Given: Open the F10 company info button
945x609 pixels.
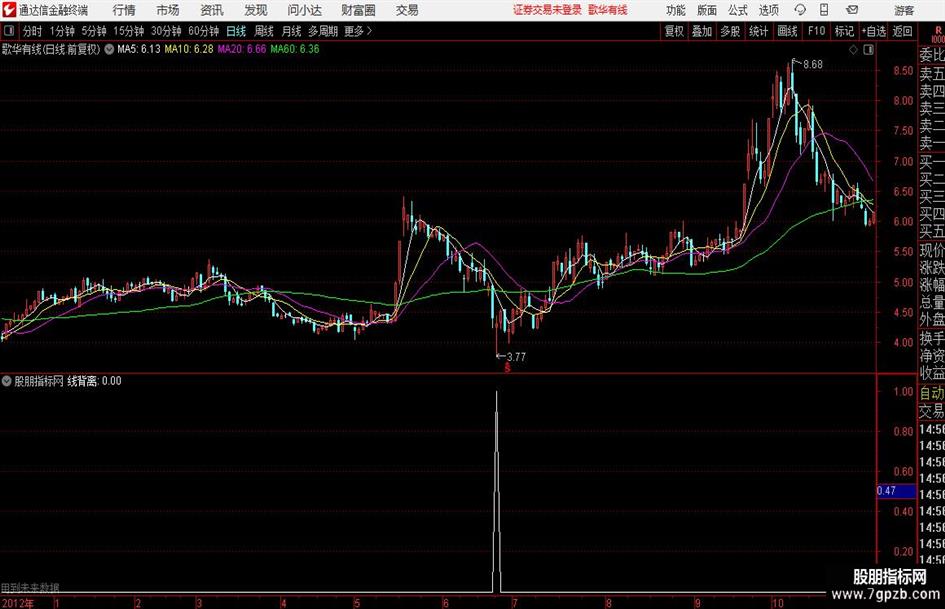Looking at the screenshot, I should [816, 31].
